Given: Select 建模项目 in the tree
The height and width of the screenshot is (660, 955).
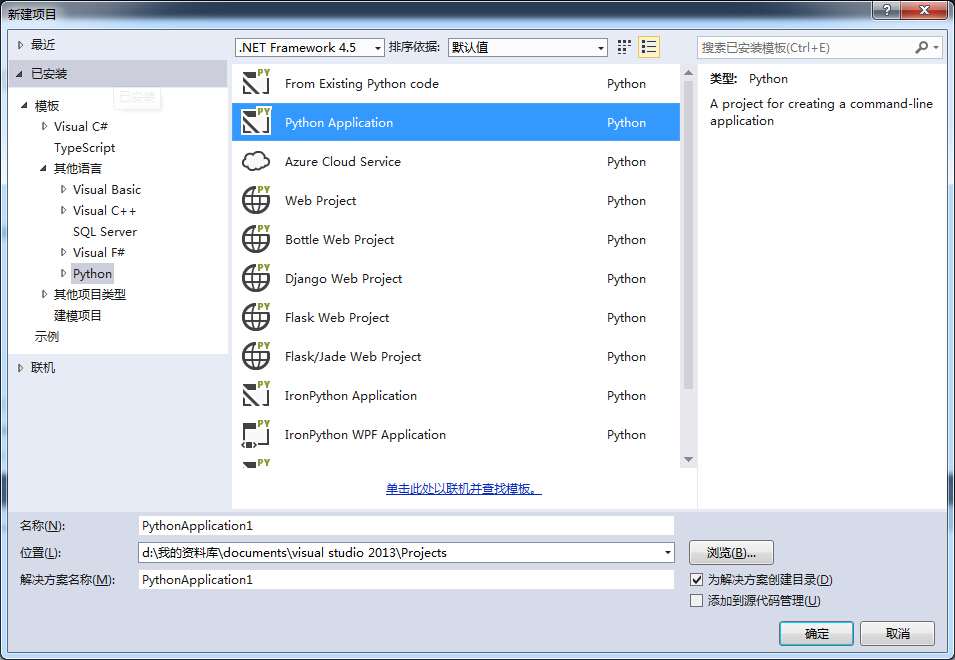Looking at the screenshot, I should click(77, 315).
